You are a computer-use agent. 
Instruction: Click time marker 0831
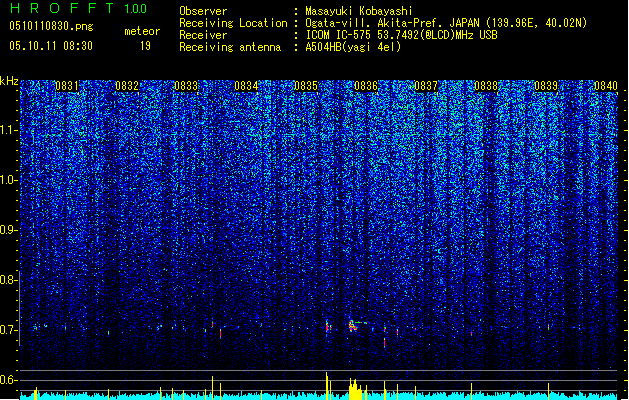click(67, 86)
